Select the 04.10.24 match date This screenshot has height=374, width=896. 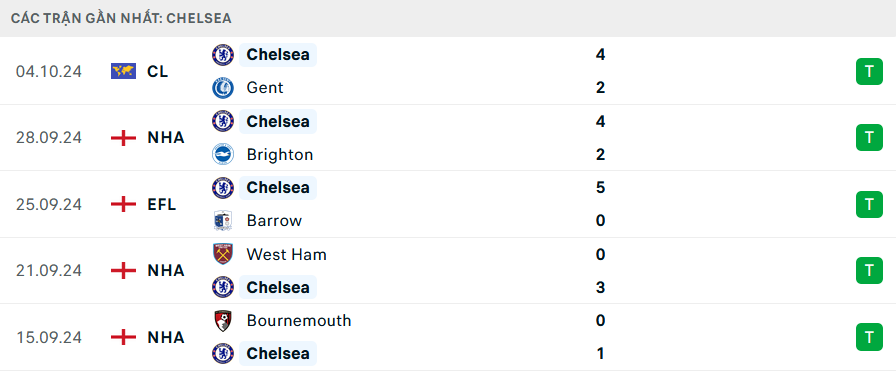[49, 71]
